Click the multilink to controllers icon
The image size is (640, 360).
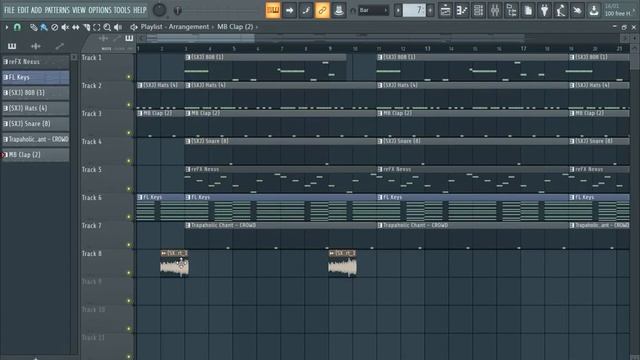pyautogui.click(x=338, y=10)
